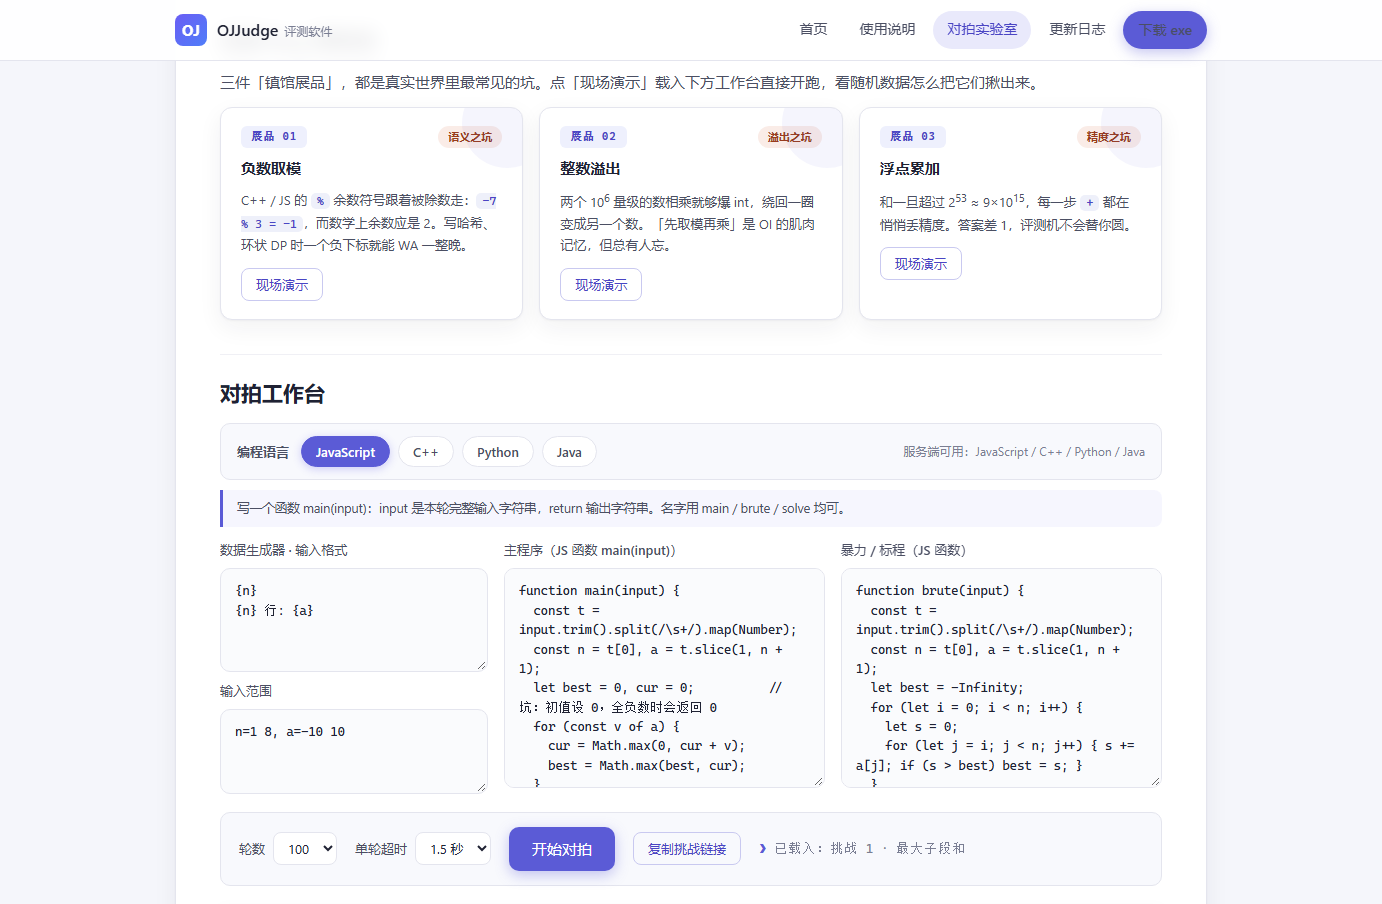
Task: Select Java as programming language
Action: [569, 452]
